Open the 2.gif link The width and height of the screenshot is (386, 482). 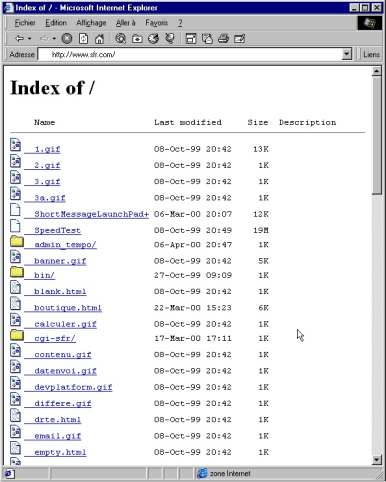click(47, 165)
